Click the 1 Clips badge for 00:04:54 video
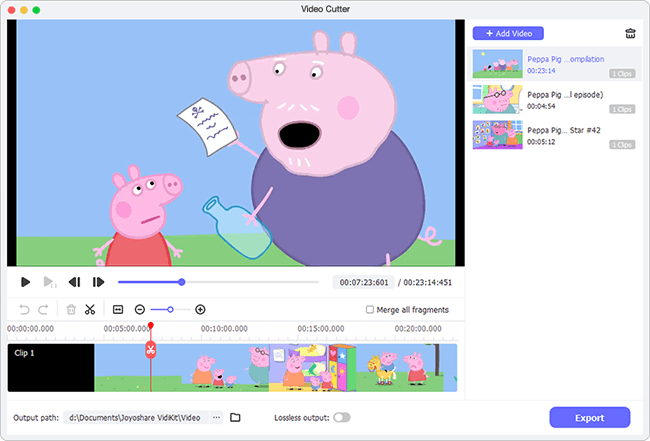Image resolution: width=650 pixels, height=441 pixels. [x=622, y=109]
